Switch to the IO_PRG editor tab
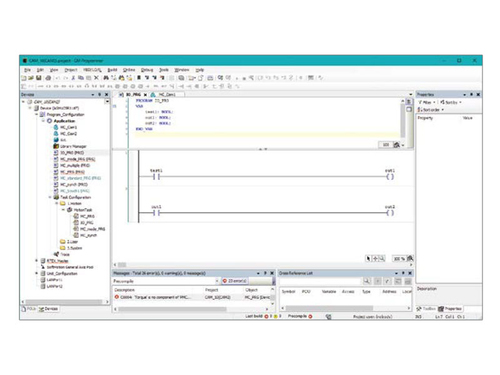The height and width of the screenshot is (375, 500). click(x=133, y=95)
